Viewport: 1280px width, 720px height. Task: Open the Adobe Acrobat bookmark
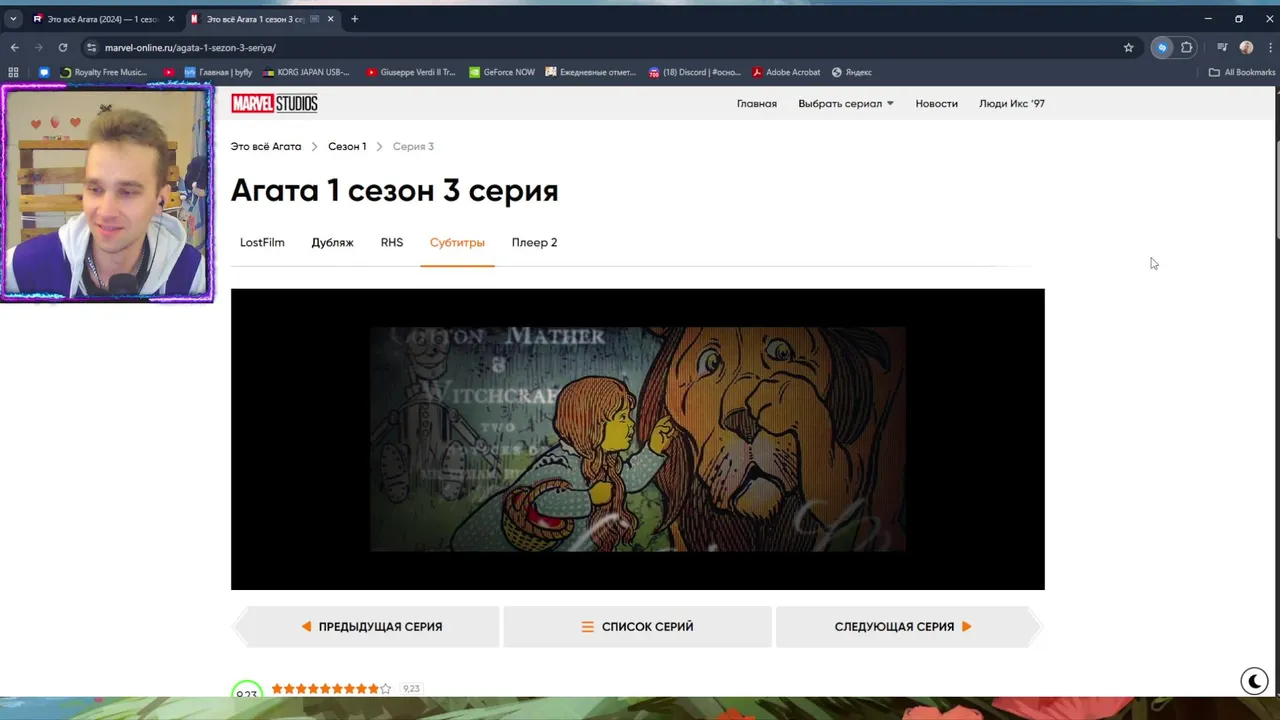click(x=786, y=72)
